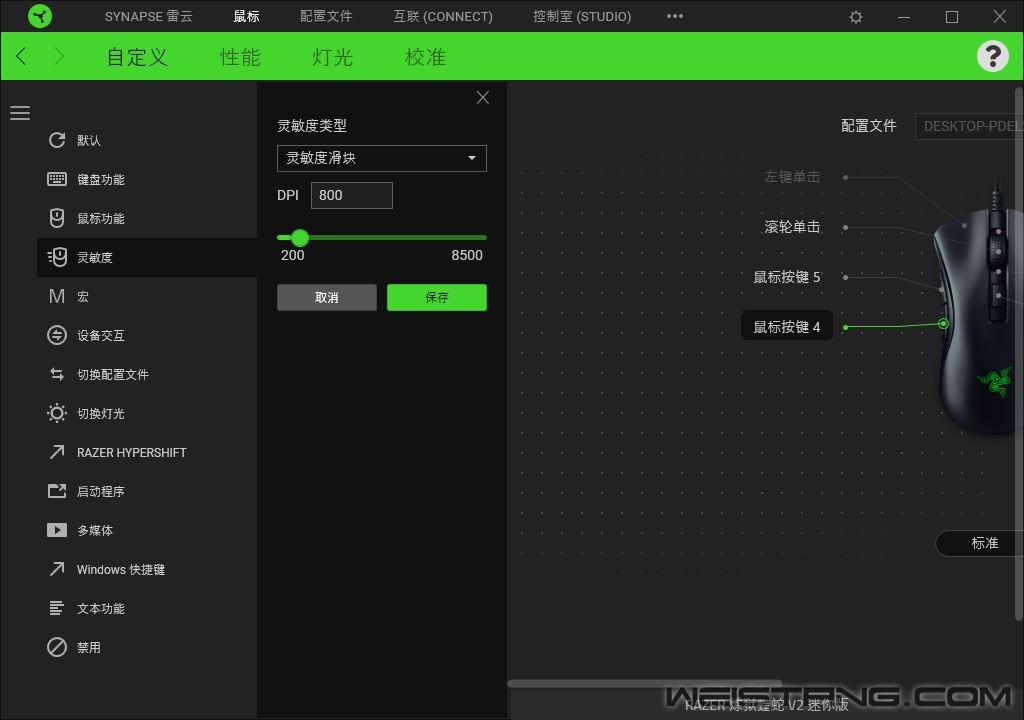
Task: Click the 多媒体 multimedia play icon
Action: [x=57, y=530]
